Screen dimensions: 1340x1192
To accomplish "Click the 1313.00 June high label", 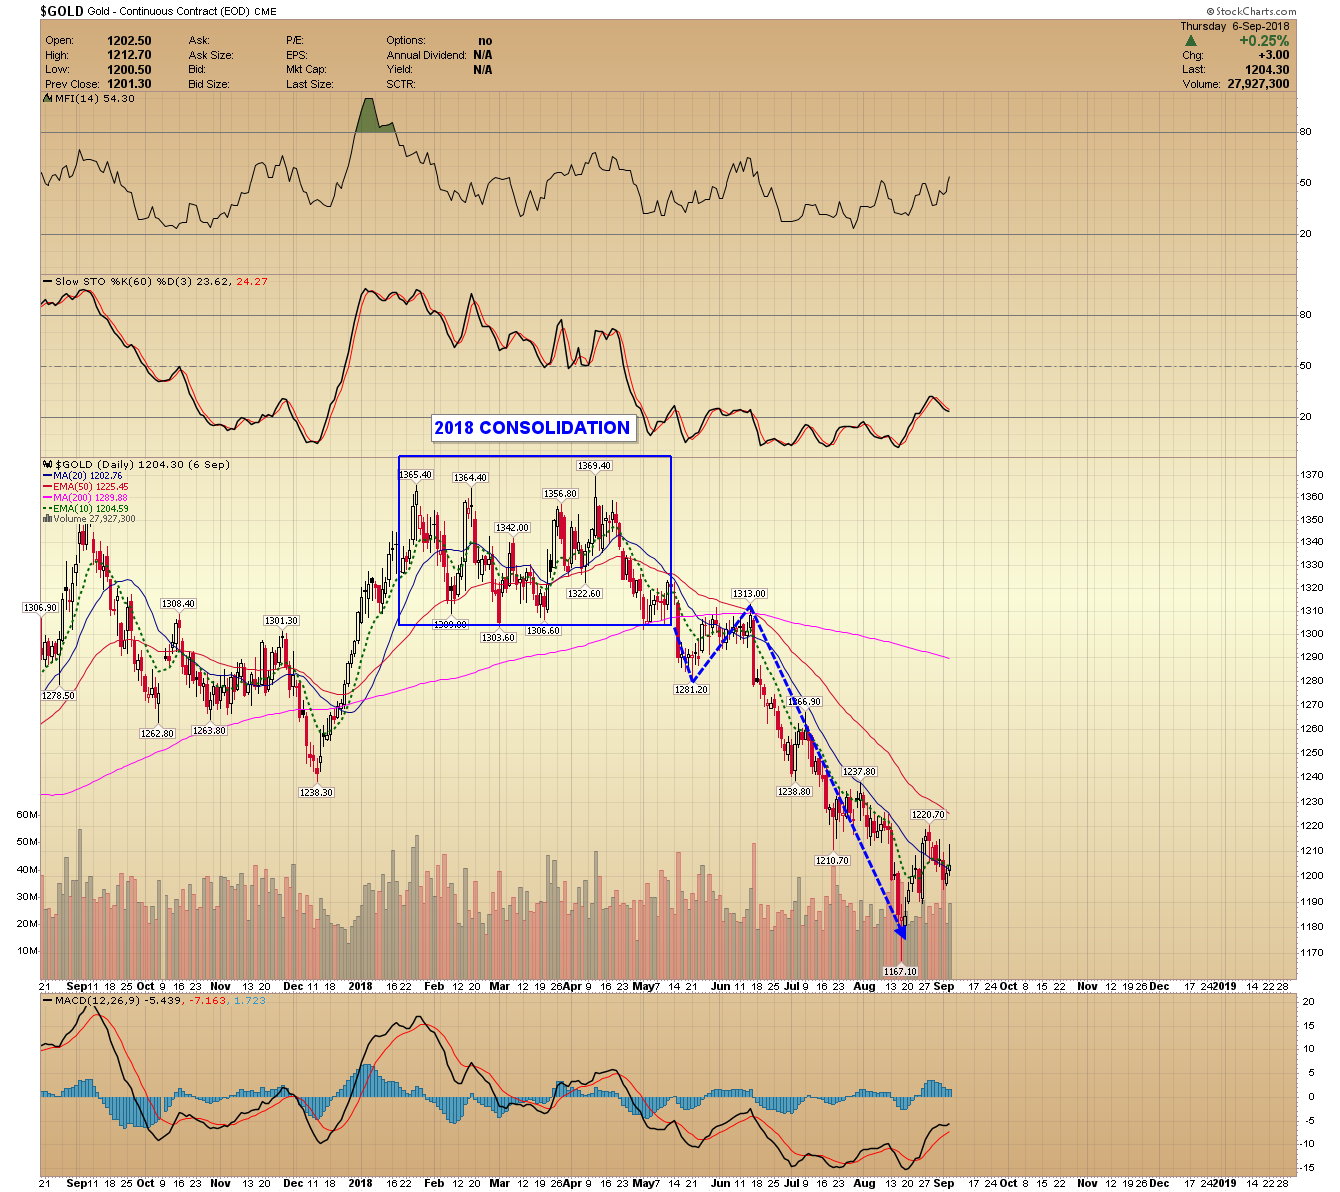I will pyautogui.click(x=749, y=594).
